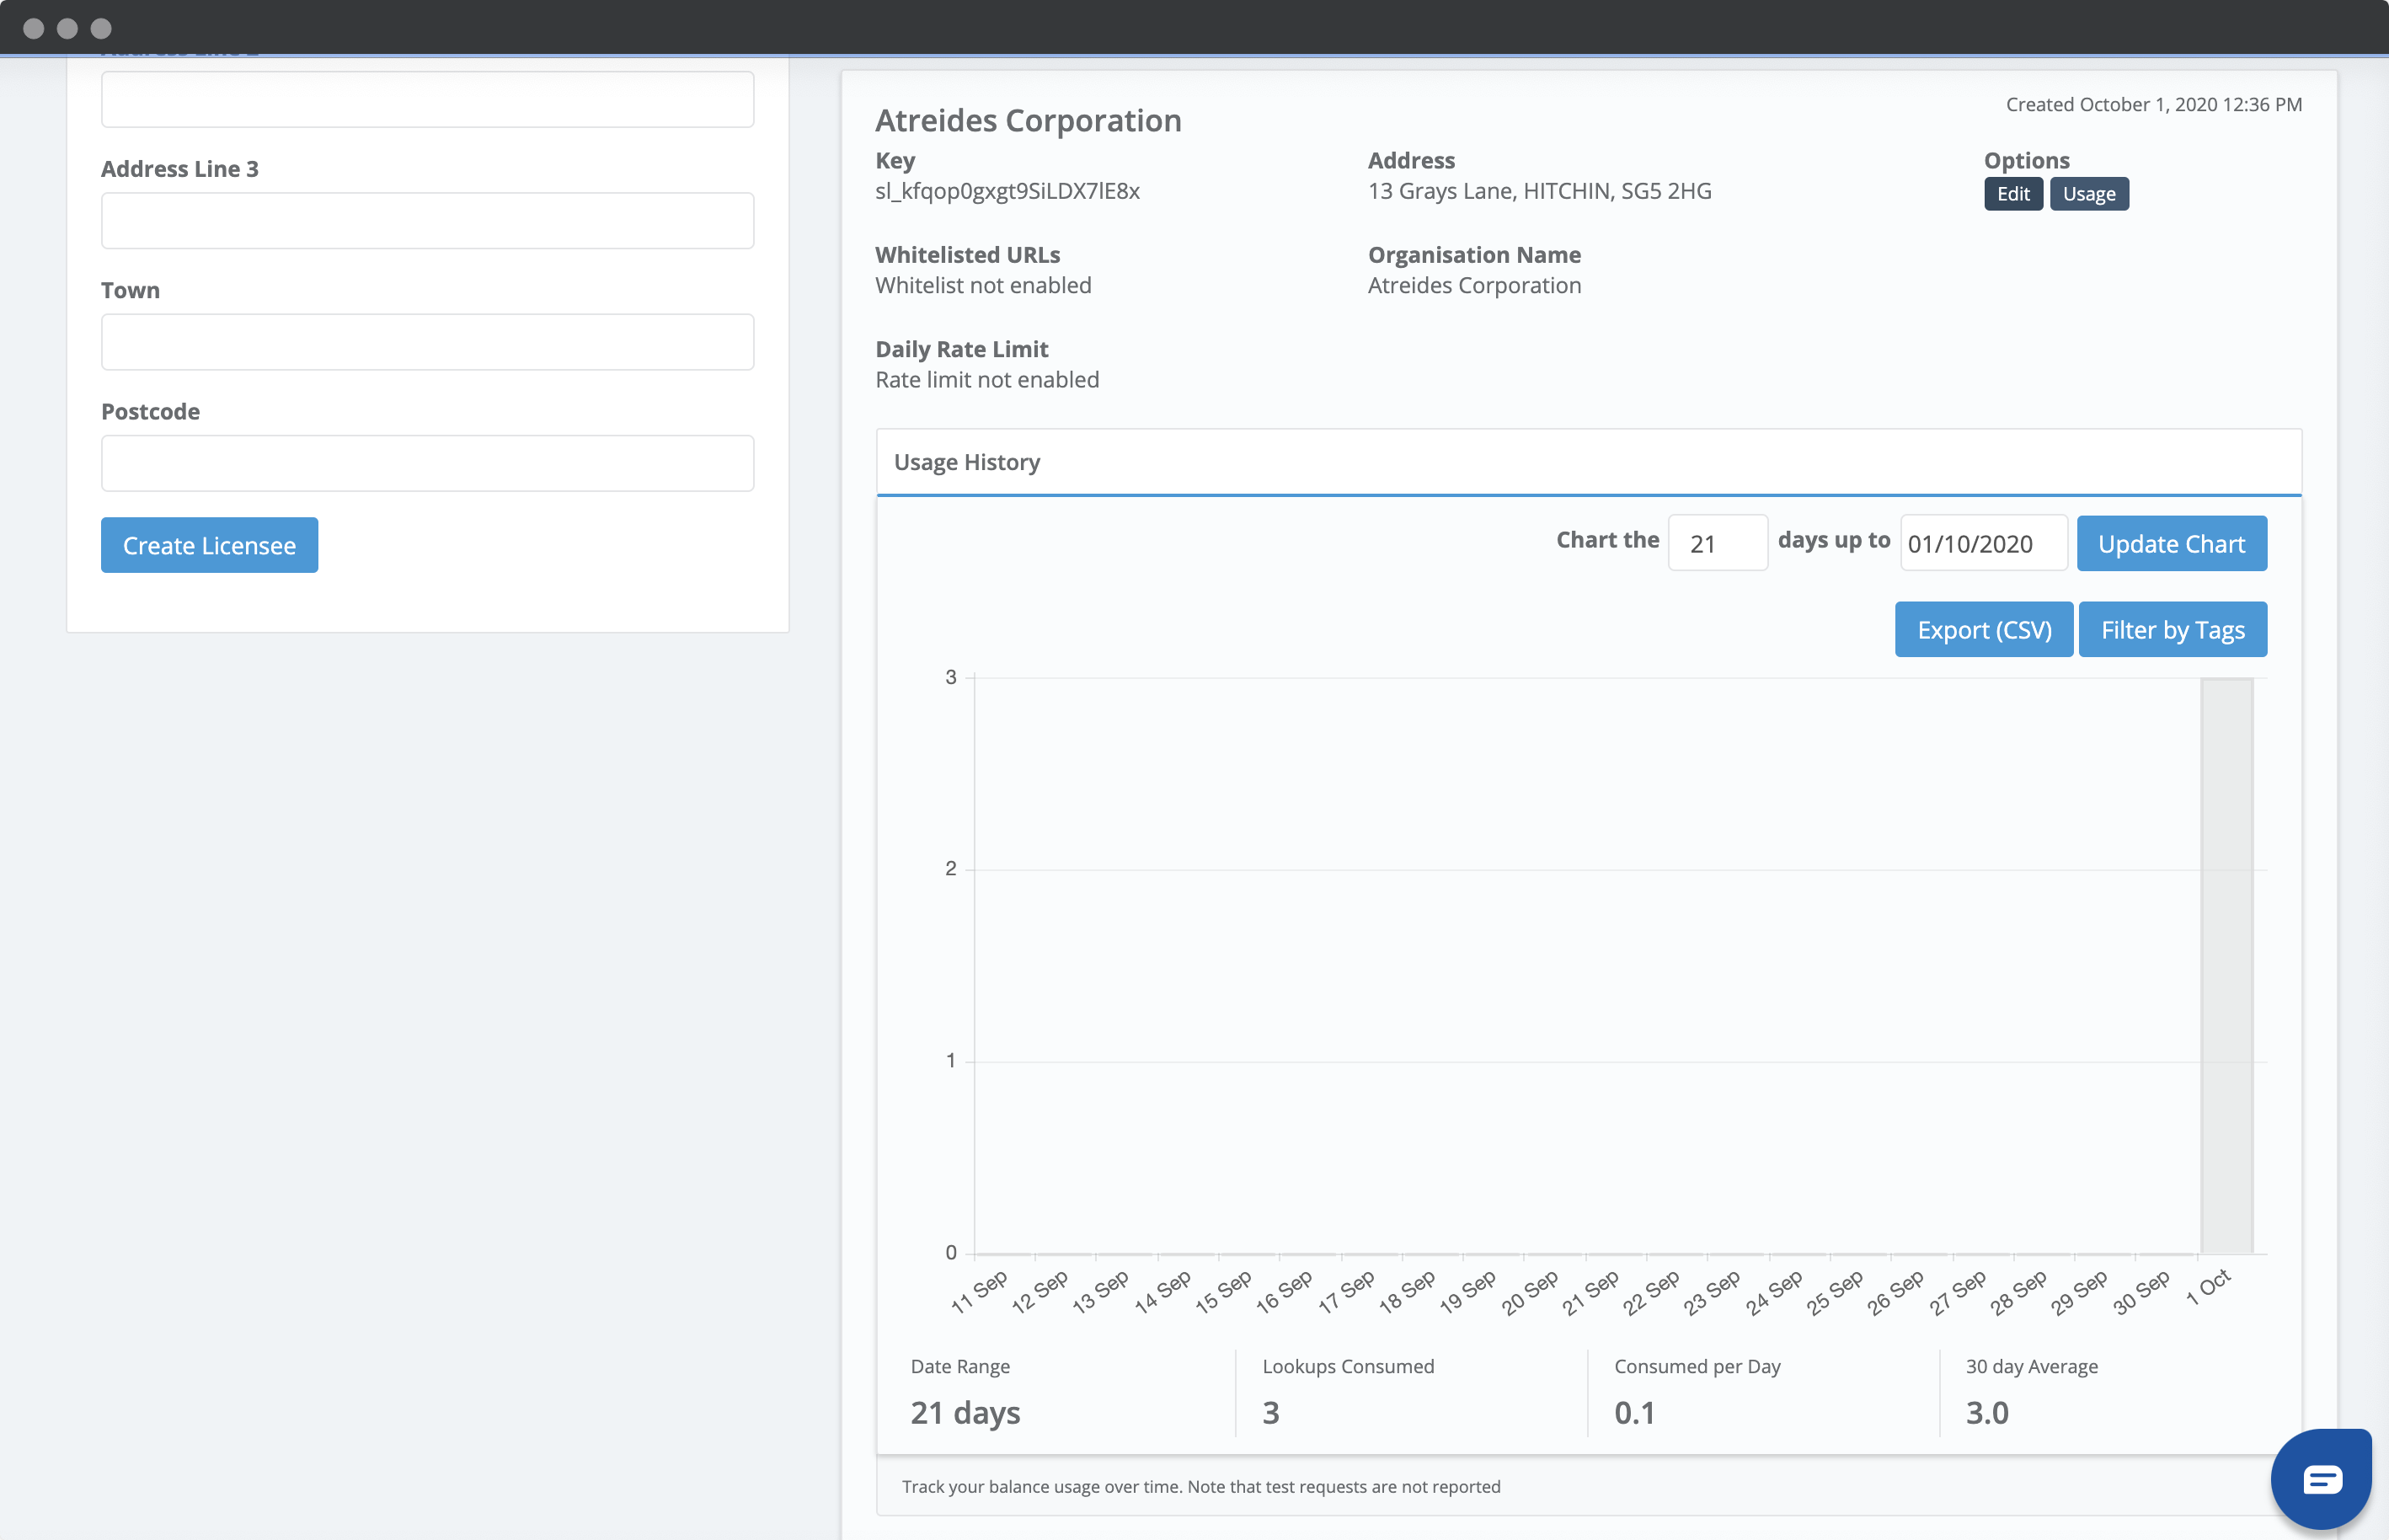Screen dimensions: 2389x1540
Task: Select the 30 day Average value 3.0
Action: point(1986,1412)
